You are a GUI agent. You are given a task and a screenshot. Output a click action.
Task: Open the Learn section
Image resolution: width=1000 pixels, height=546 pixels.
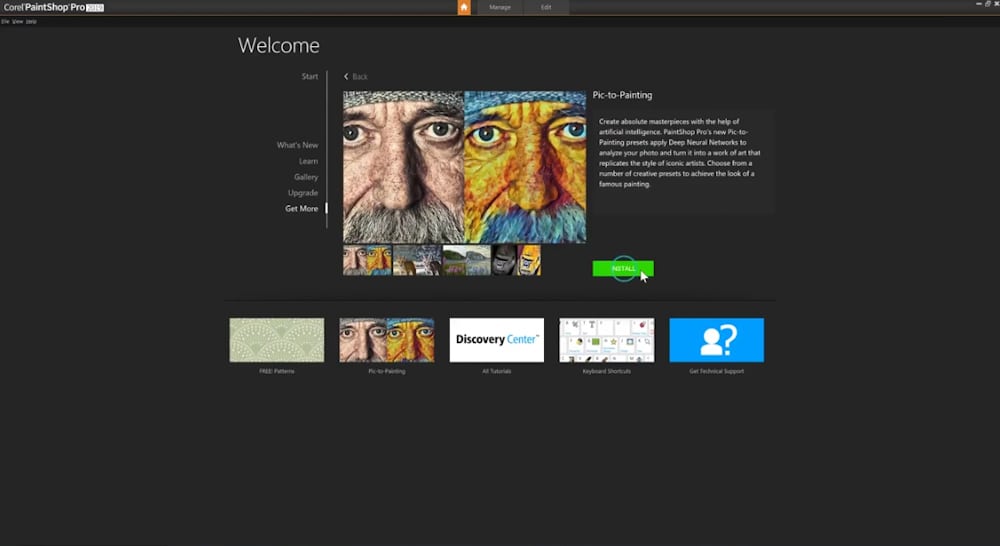(x=308, y=162)
